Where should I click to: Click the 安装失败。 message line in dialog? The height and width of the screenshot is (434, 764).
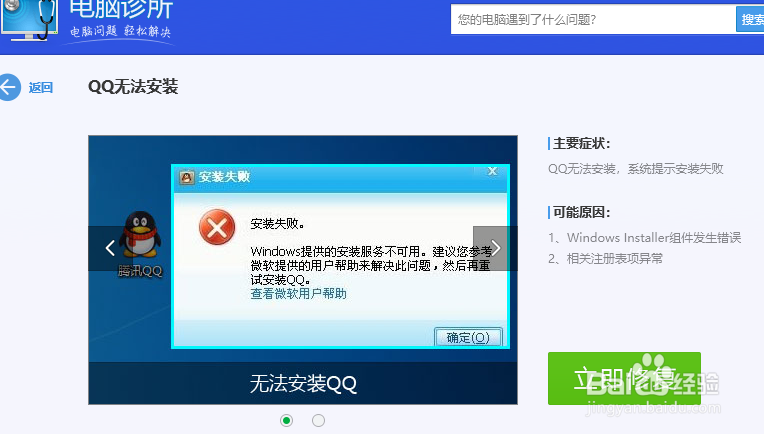(278, 224)
